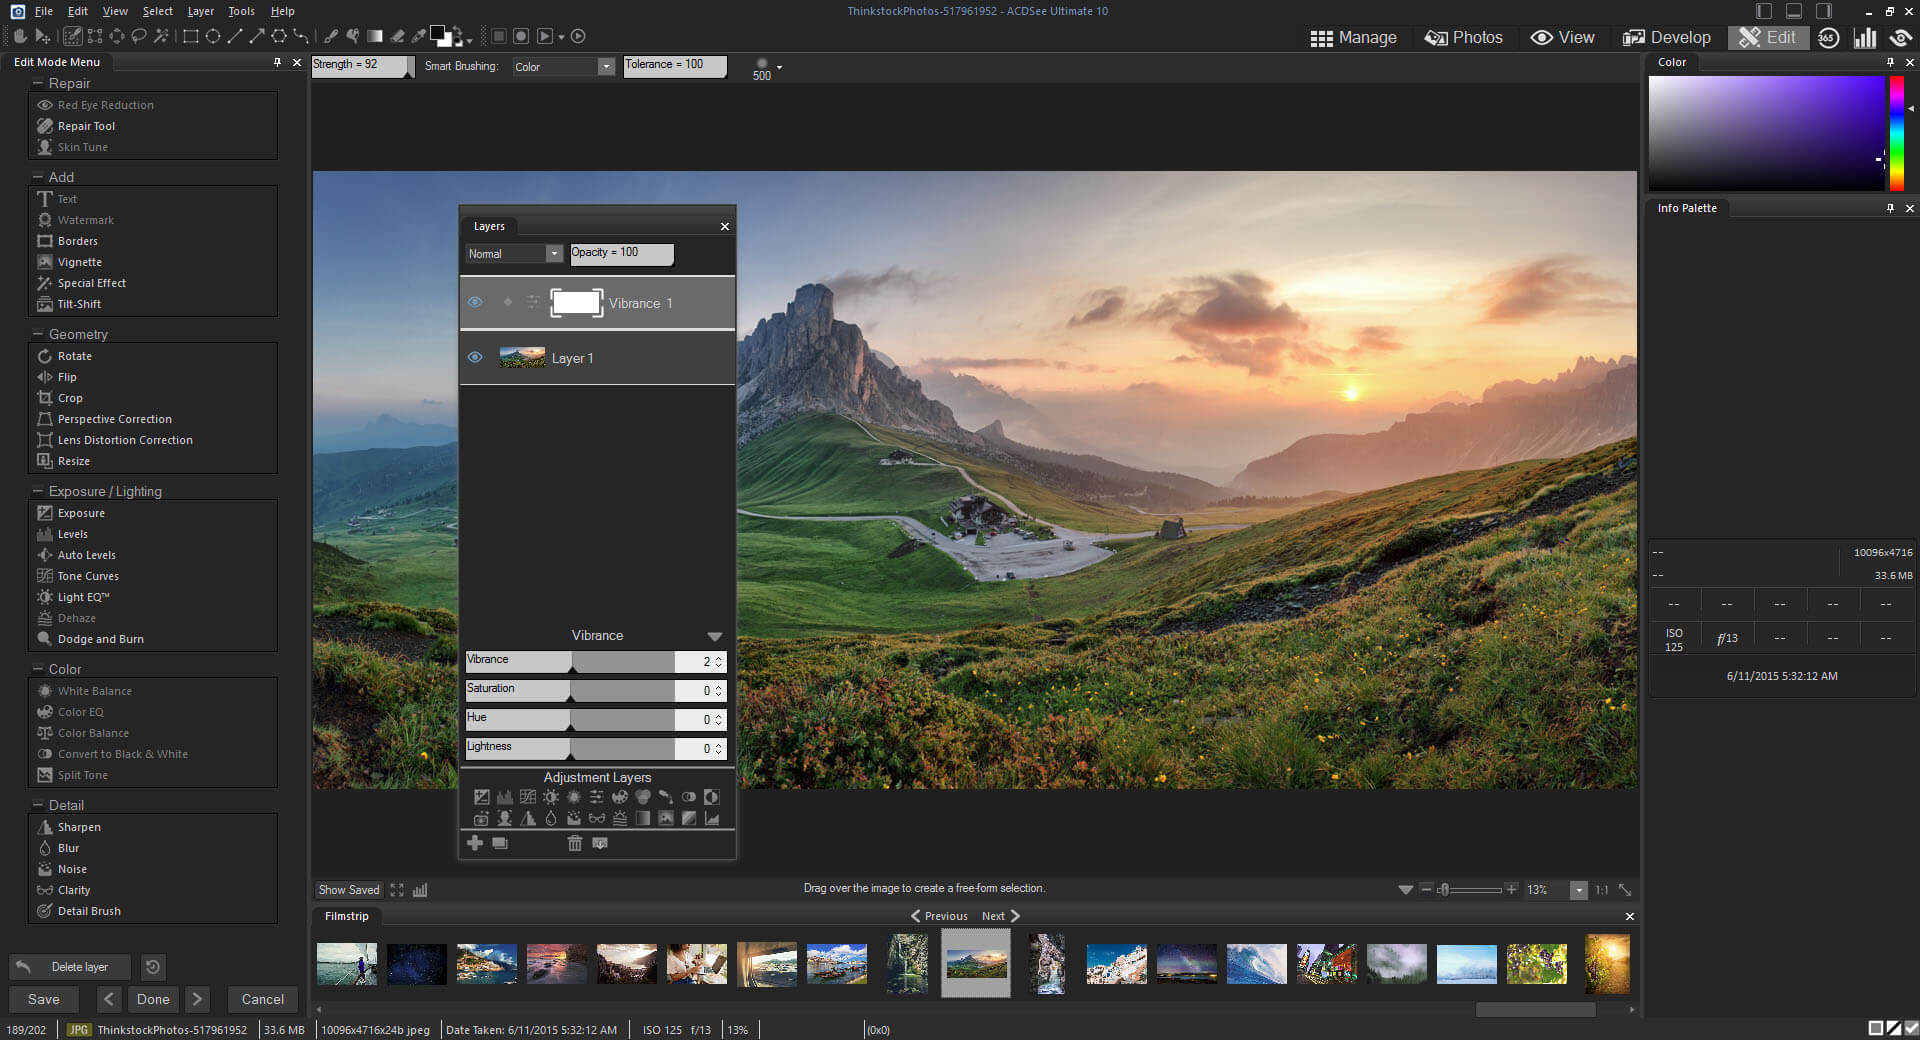The height and width of the screenshot is (1040, 1920).
Task: Collapse the Vibrance settings triangle
Action: click(714, 636)
